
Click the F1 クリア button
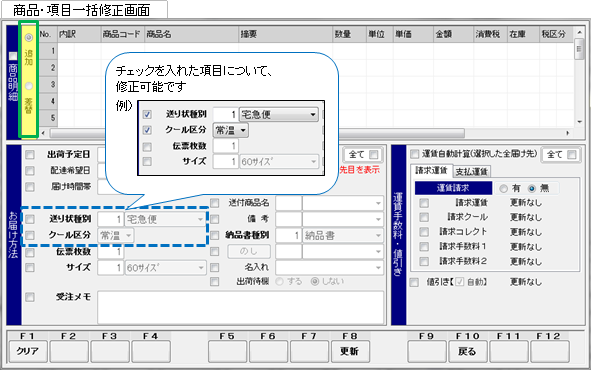(28, 352)
